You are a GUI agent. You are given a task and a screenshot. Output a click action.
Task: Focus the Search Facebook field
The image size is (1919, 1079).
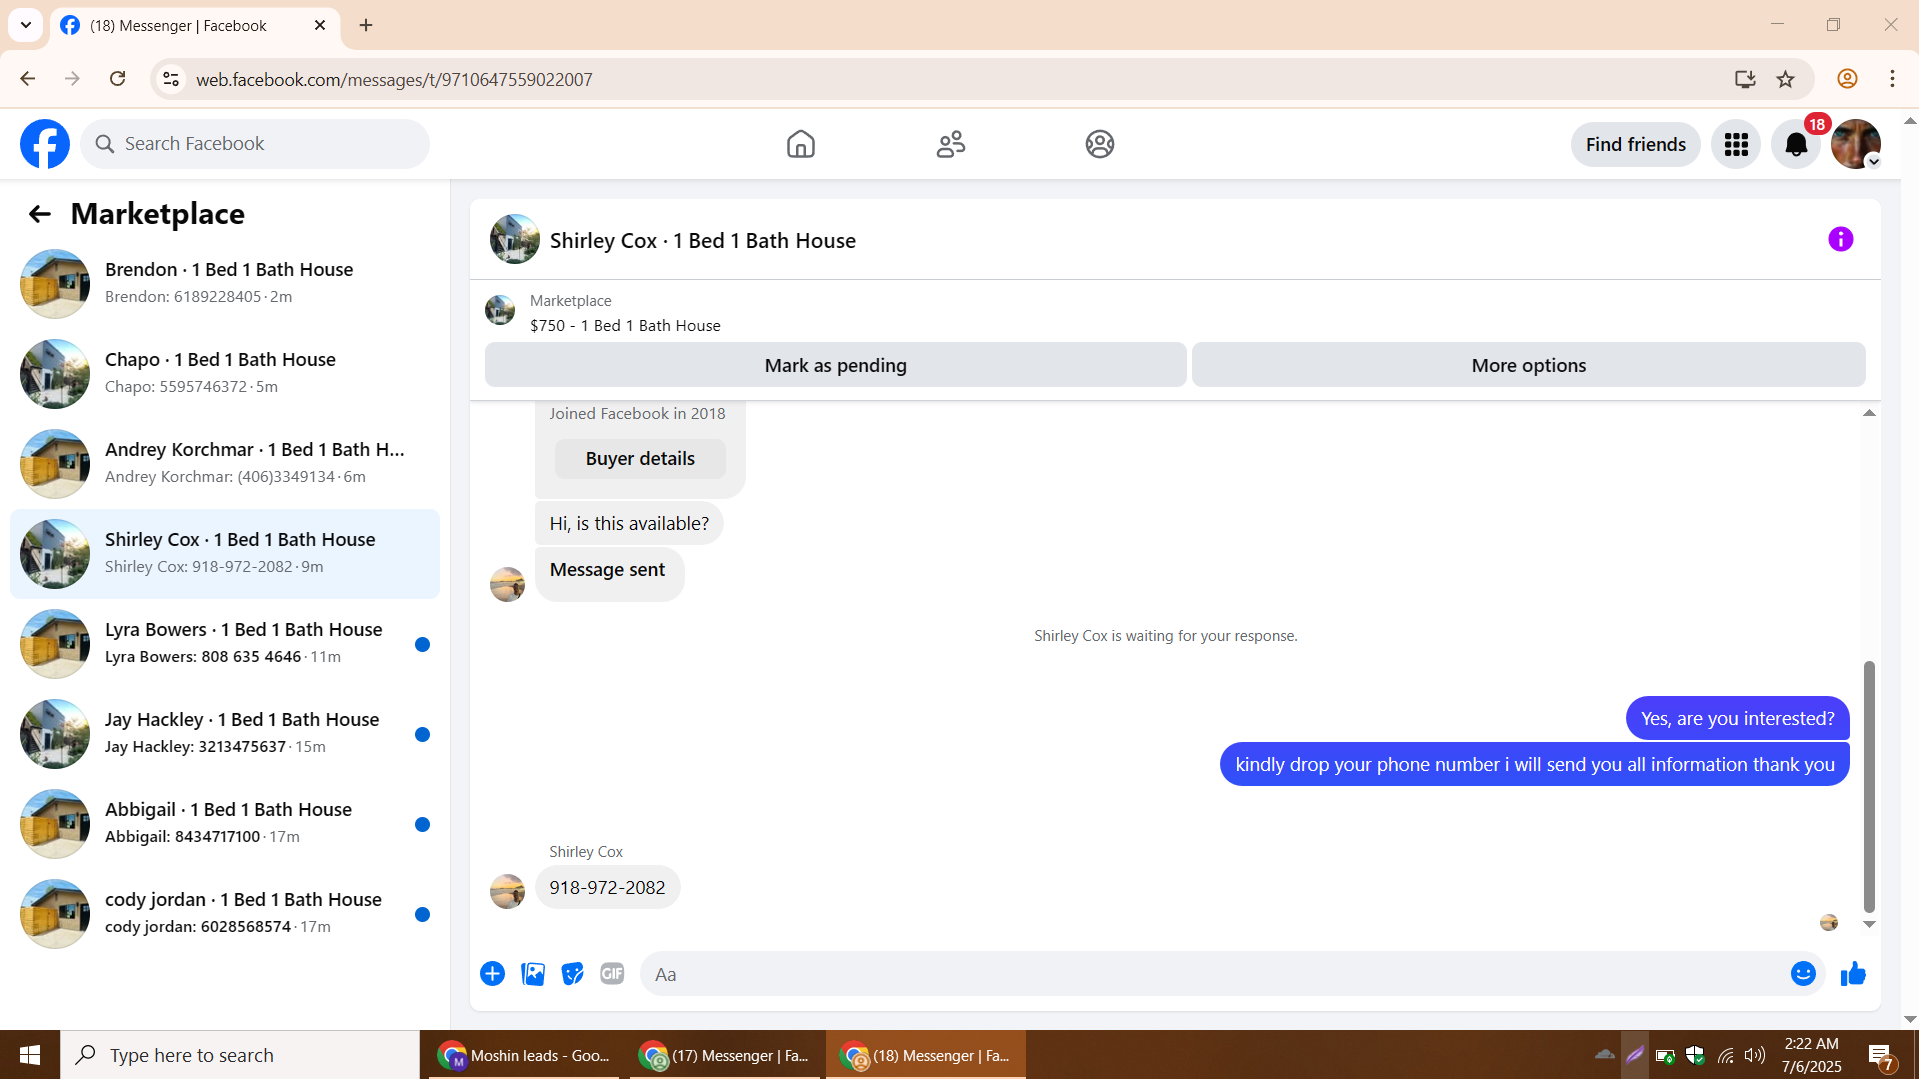[x=255, y=144]
